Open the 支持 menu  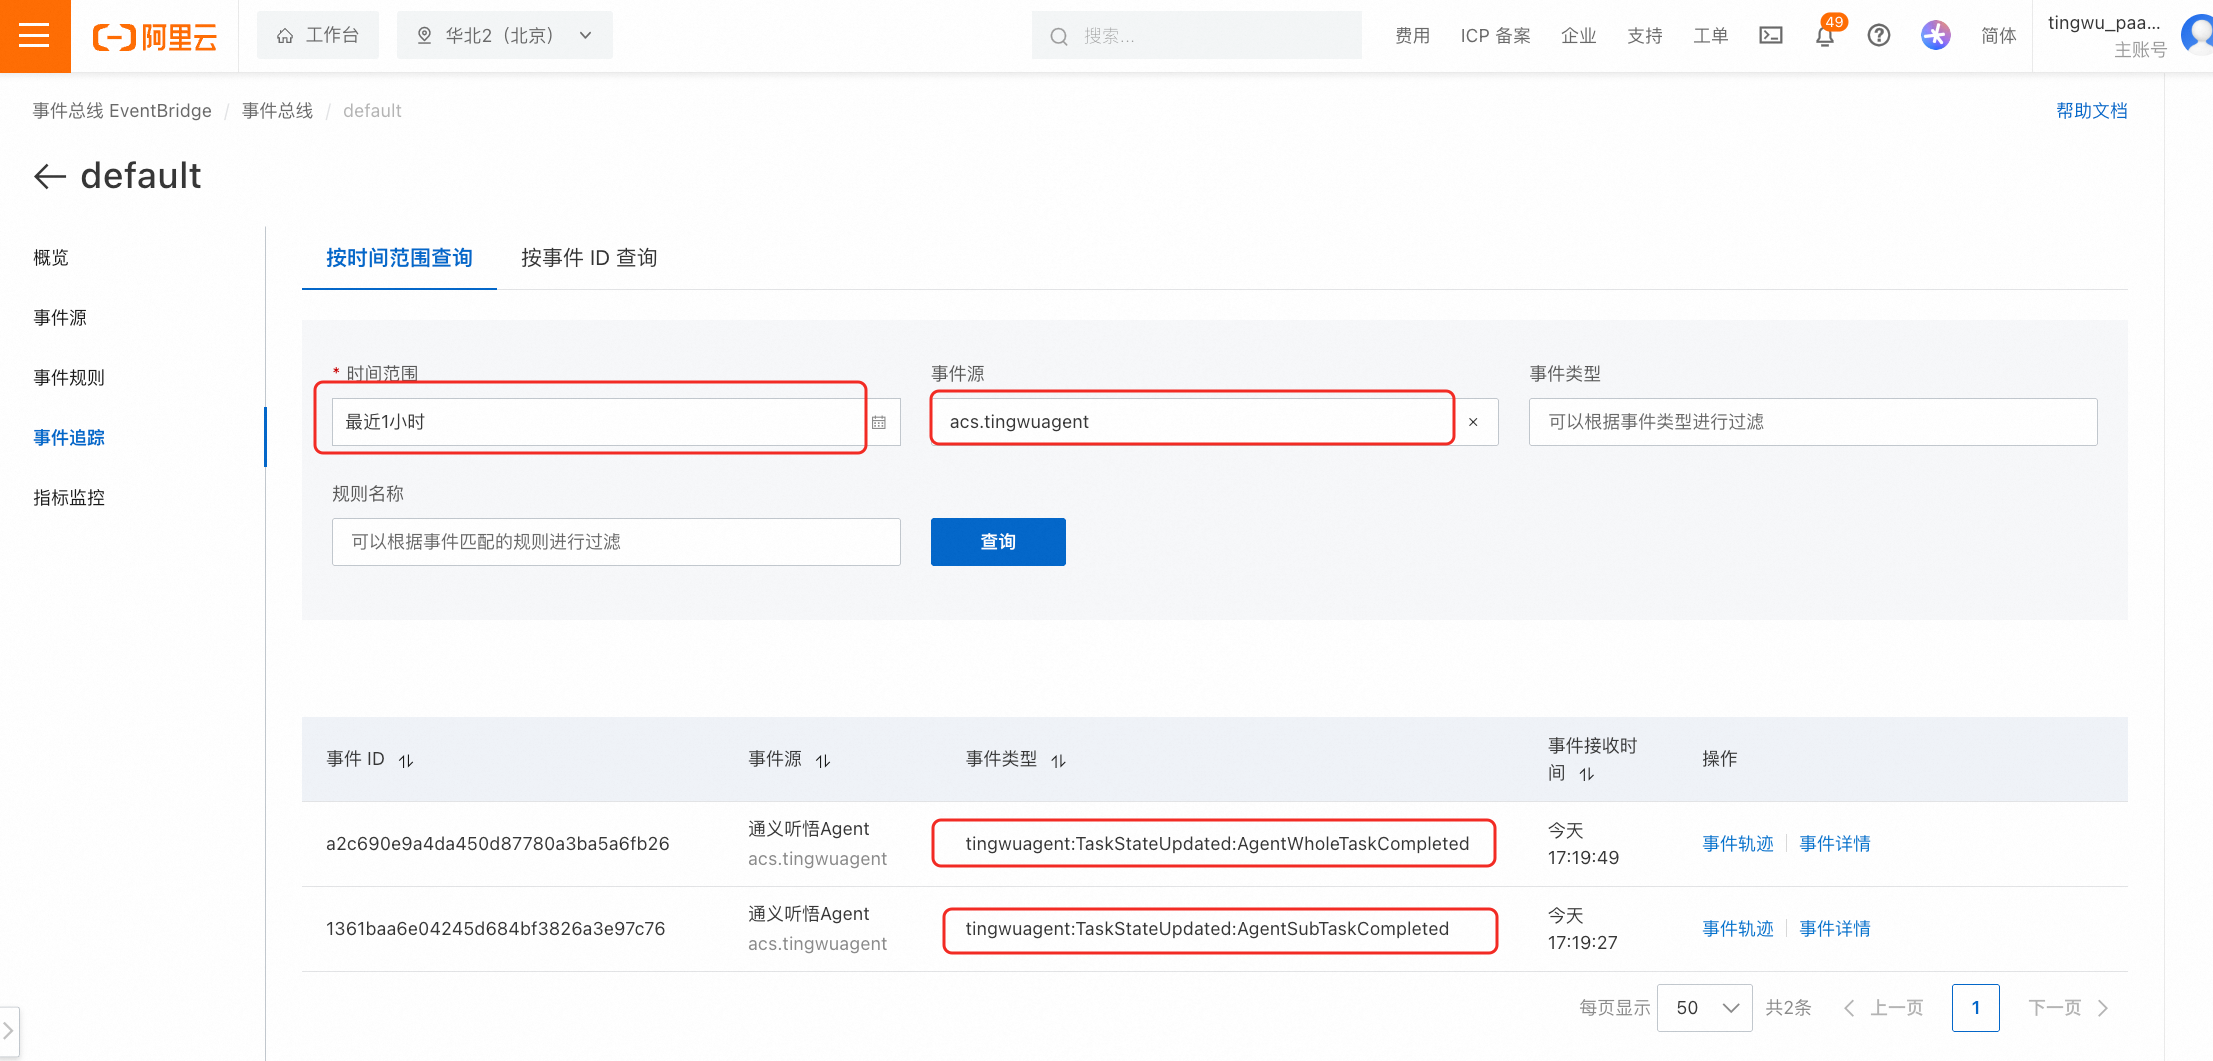pyautogui.click(x=1645, y=36)
